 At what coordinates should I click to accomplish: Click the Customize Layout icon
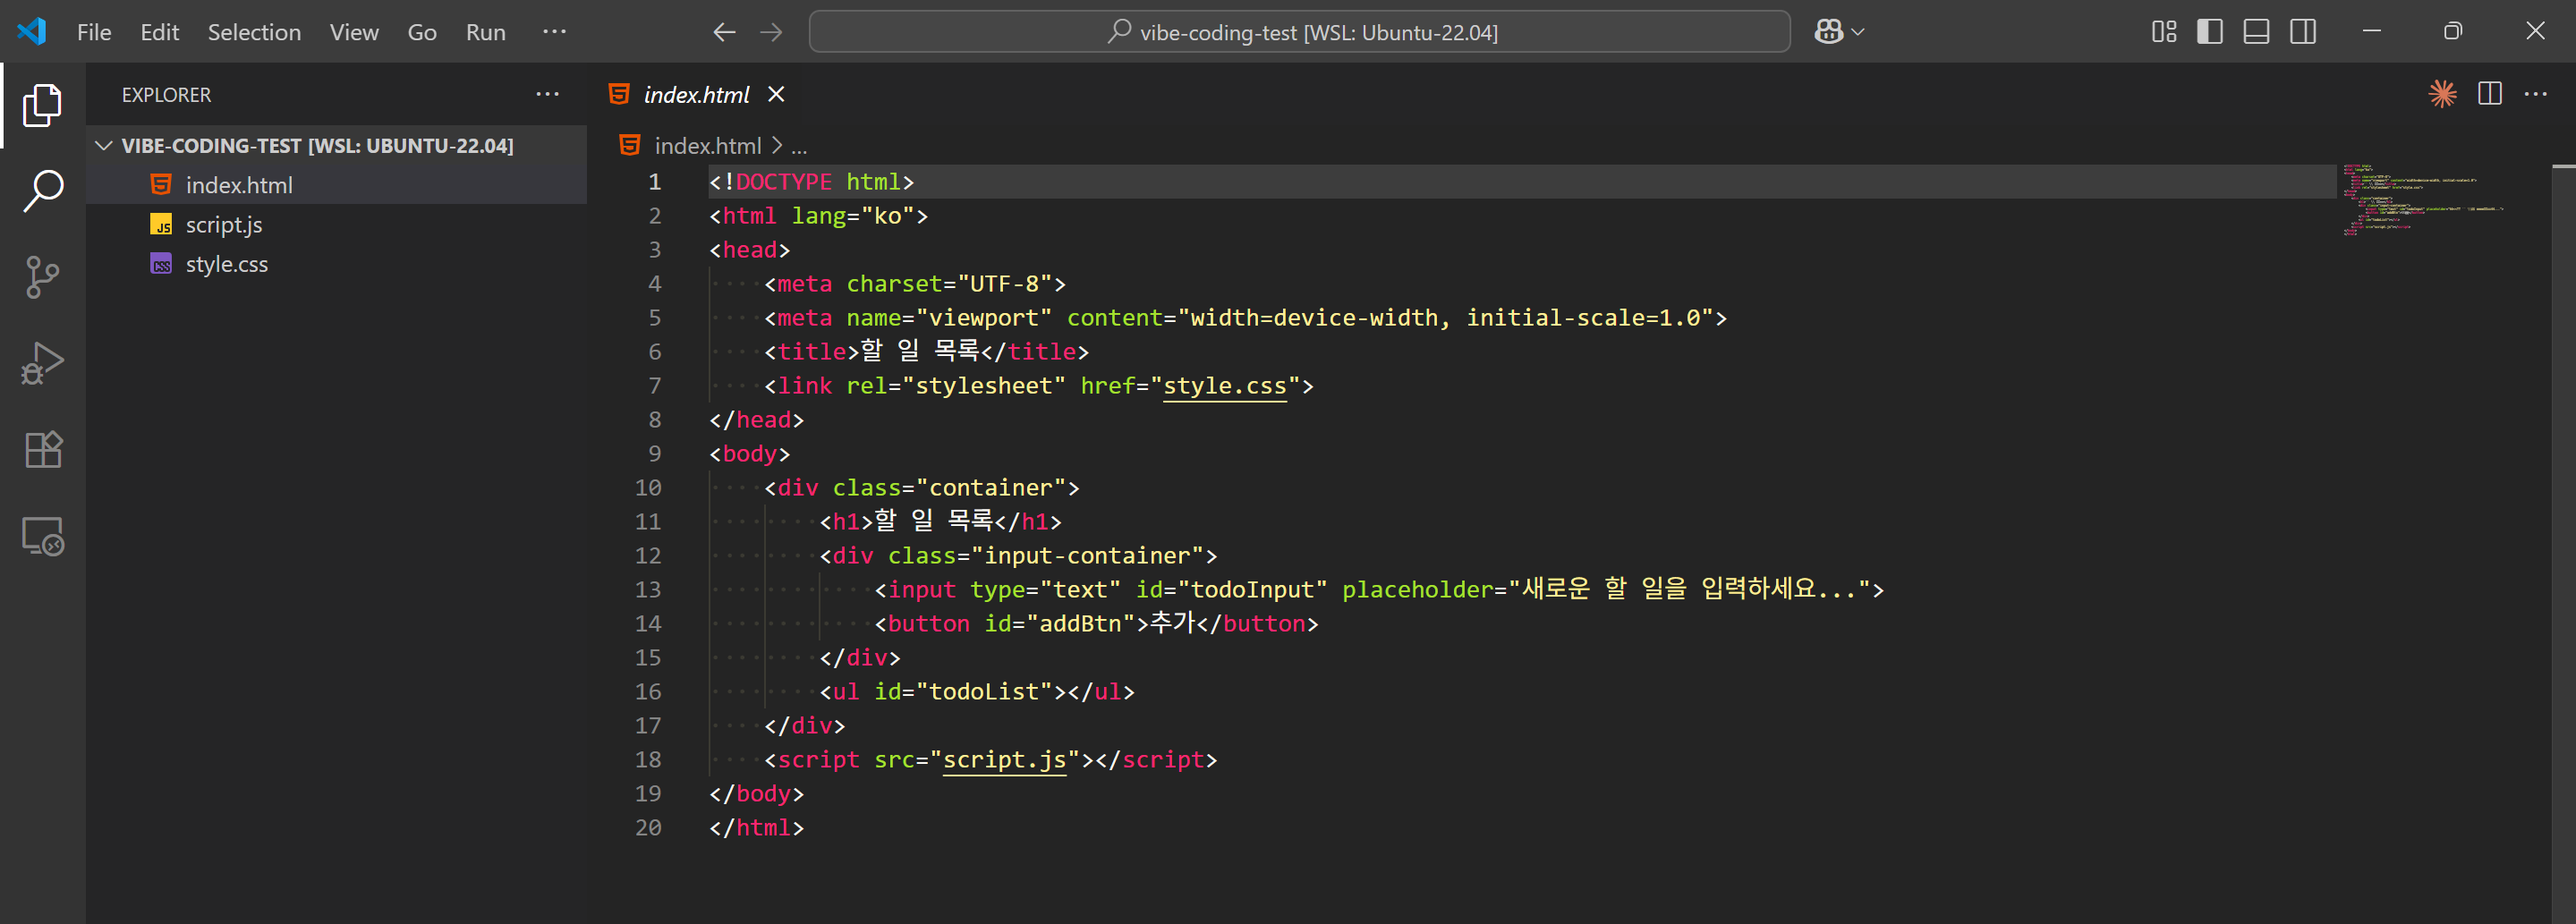point(2164,32)
